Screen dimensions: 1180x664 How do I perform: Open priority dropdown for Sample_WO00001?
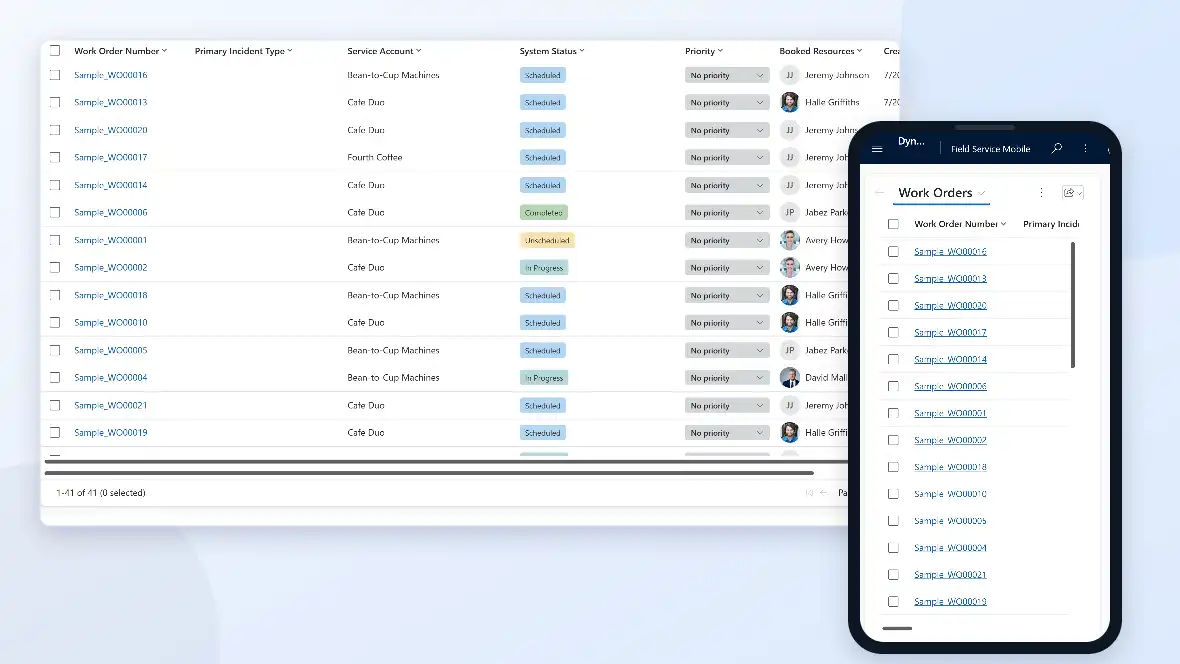pyautogui.click(x=727, y=240)
